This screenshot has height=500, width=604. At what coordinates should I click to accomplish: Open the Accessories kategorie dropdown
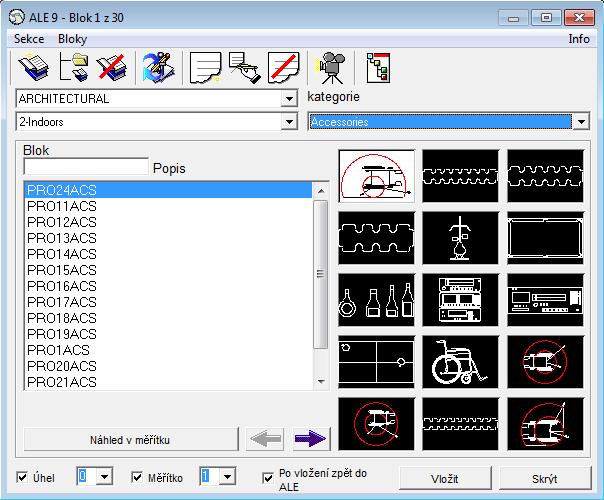pos(581,122)
